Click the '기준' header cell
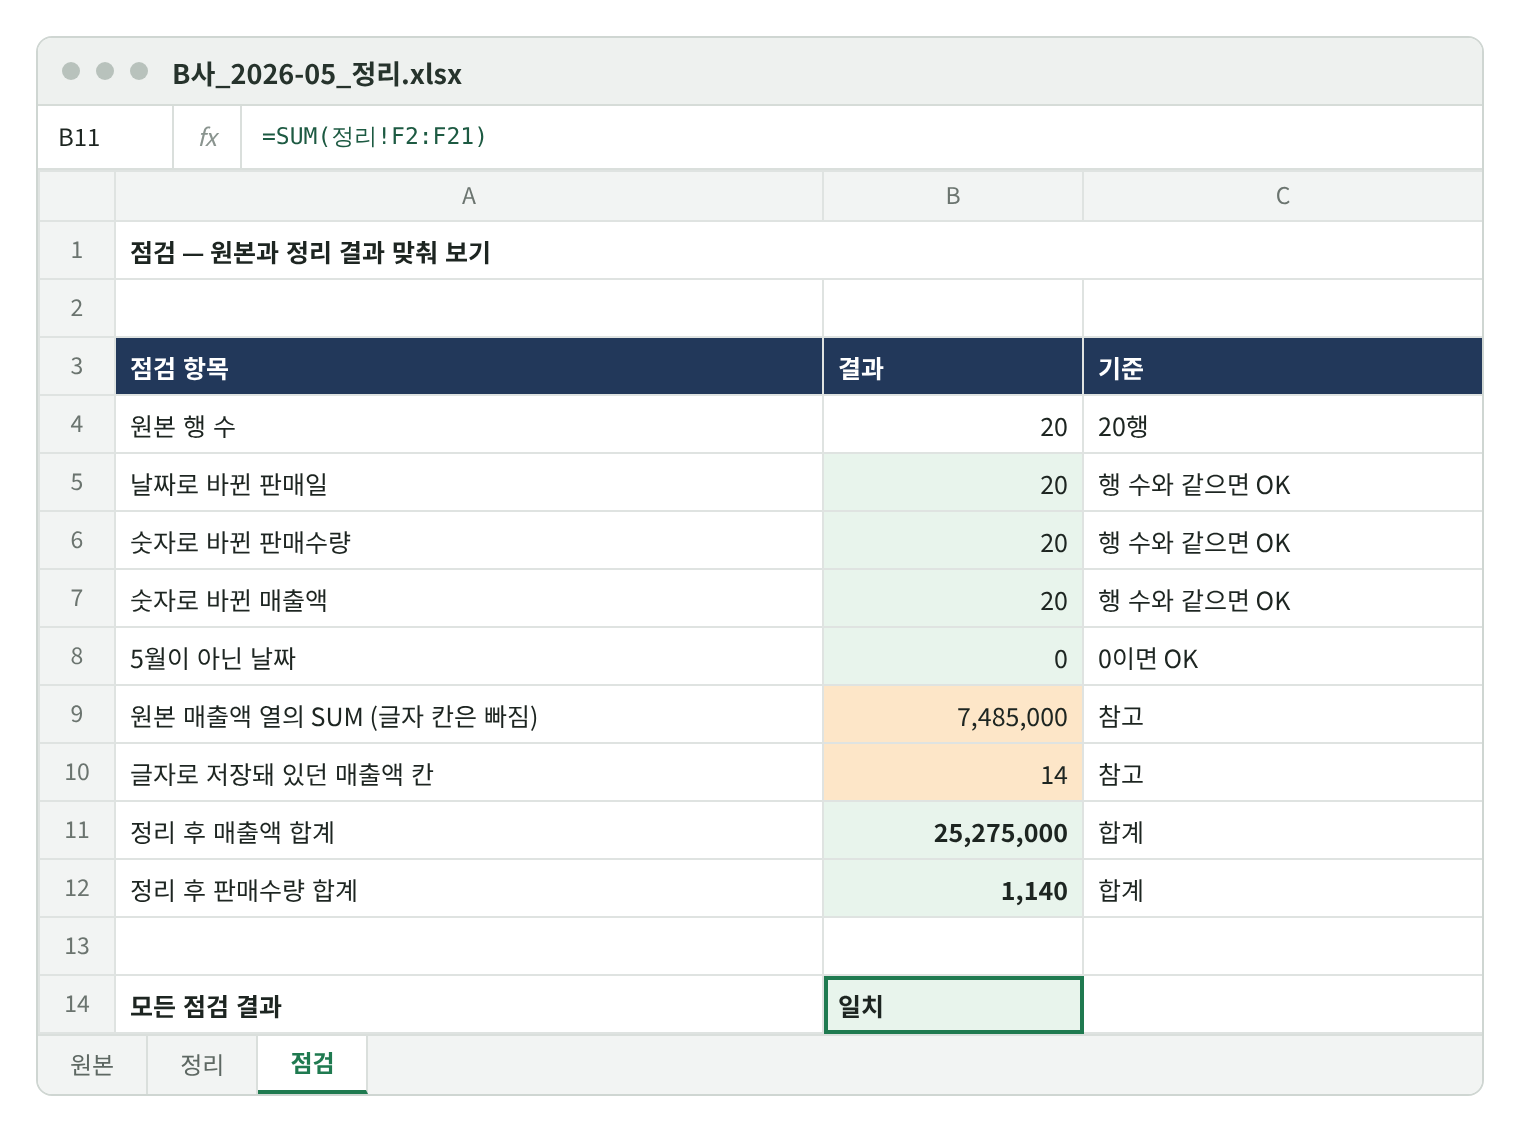 (x=1283, y=367)
